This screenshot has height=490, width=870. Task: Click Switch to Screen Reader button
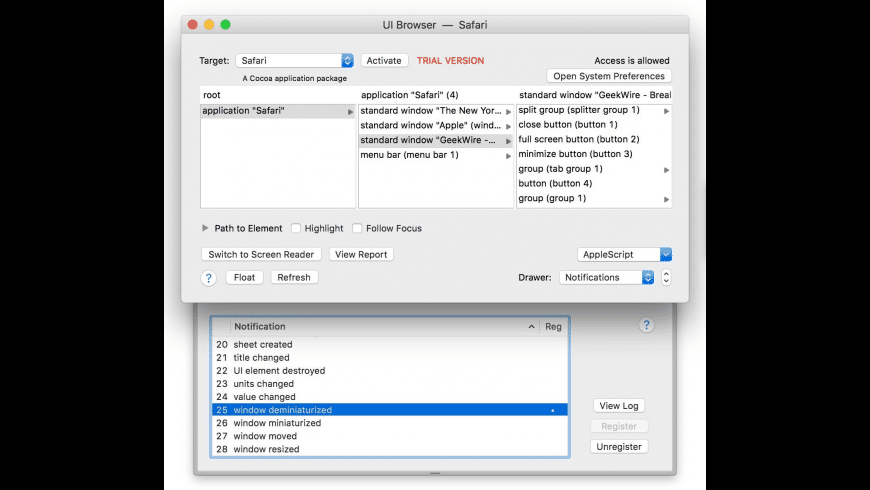pos(261,254)
